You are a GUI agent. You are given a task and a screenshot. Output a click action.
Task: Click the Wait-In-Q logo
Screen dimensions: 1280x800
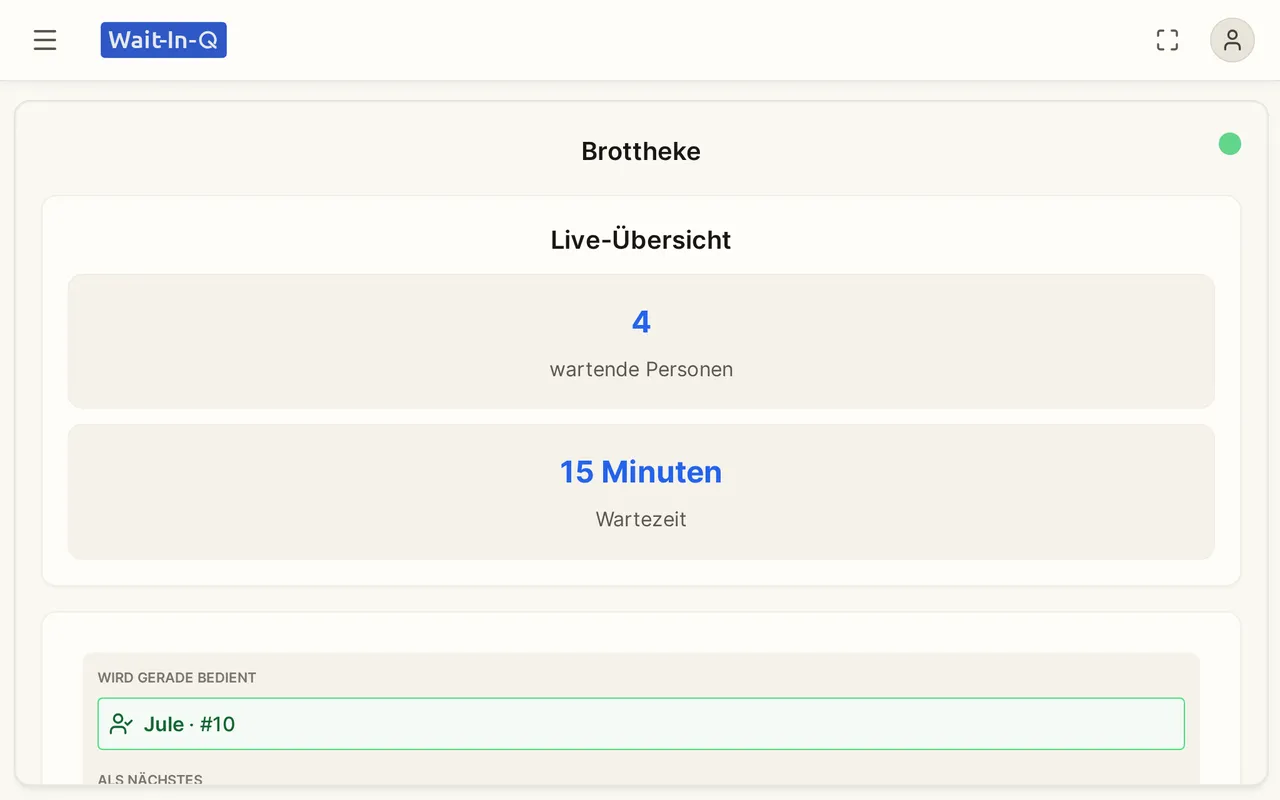[x=164, y=40]
